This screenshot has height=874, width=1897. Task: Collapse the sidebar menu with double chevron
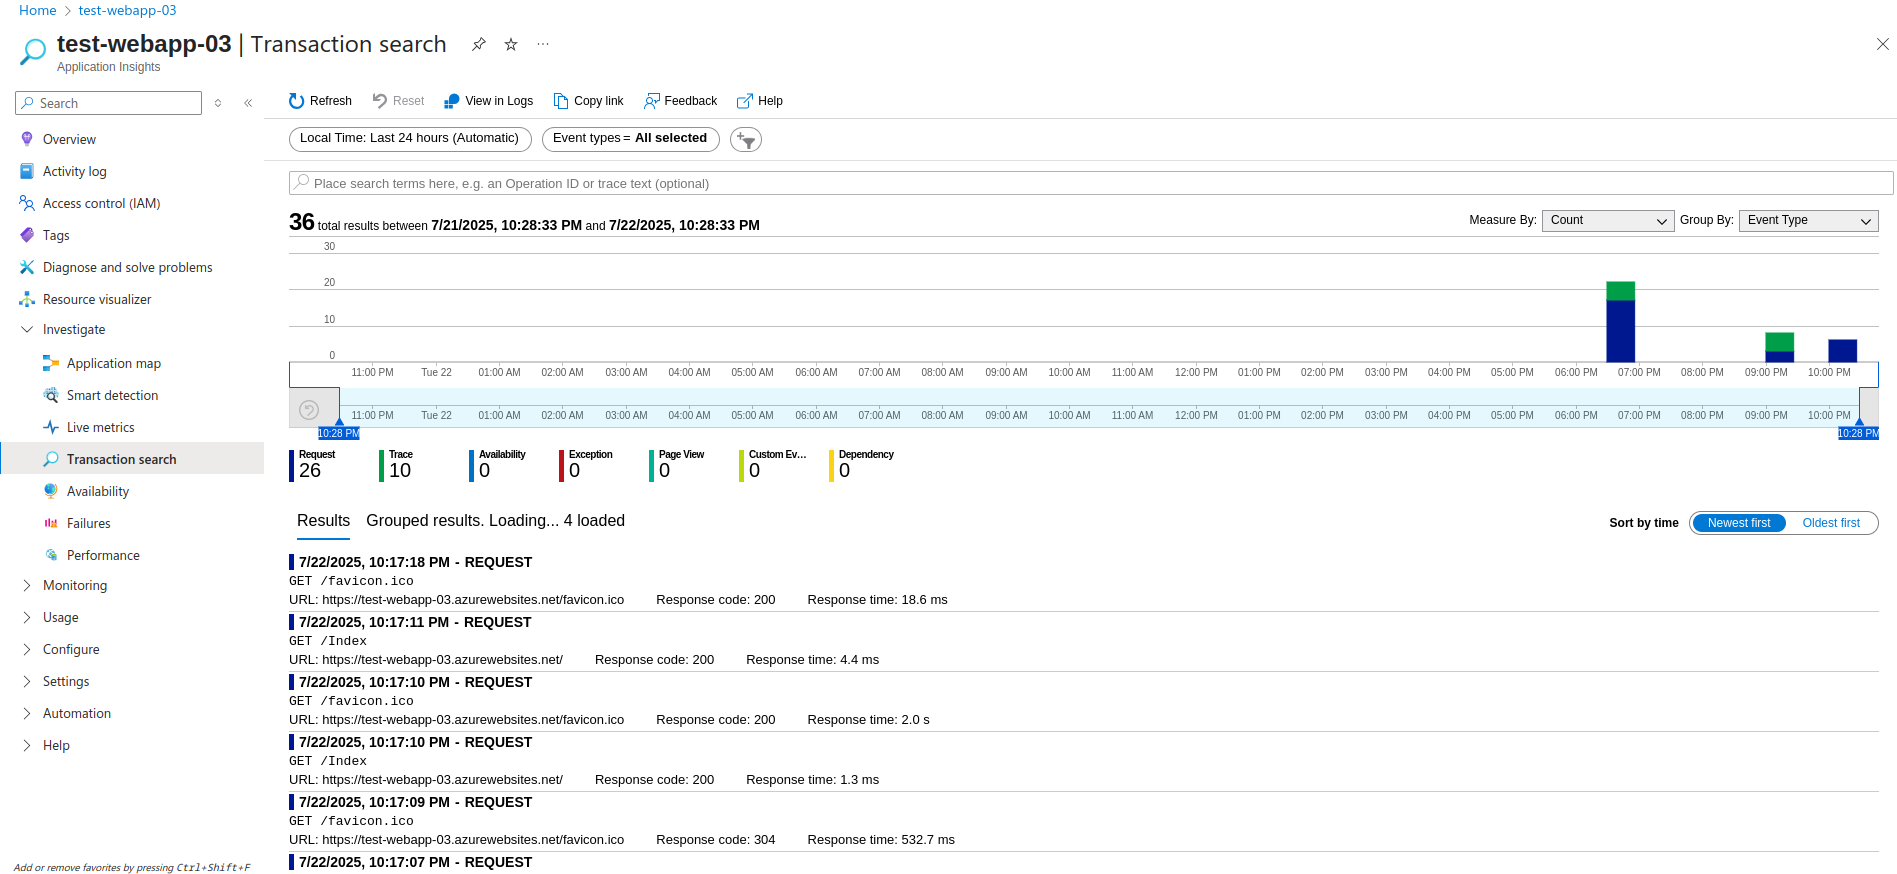(x=248, y=103)
